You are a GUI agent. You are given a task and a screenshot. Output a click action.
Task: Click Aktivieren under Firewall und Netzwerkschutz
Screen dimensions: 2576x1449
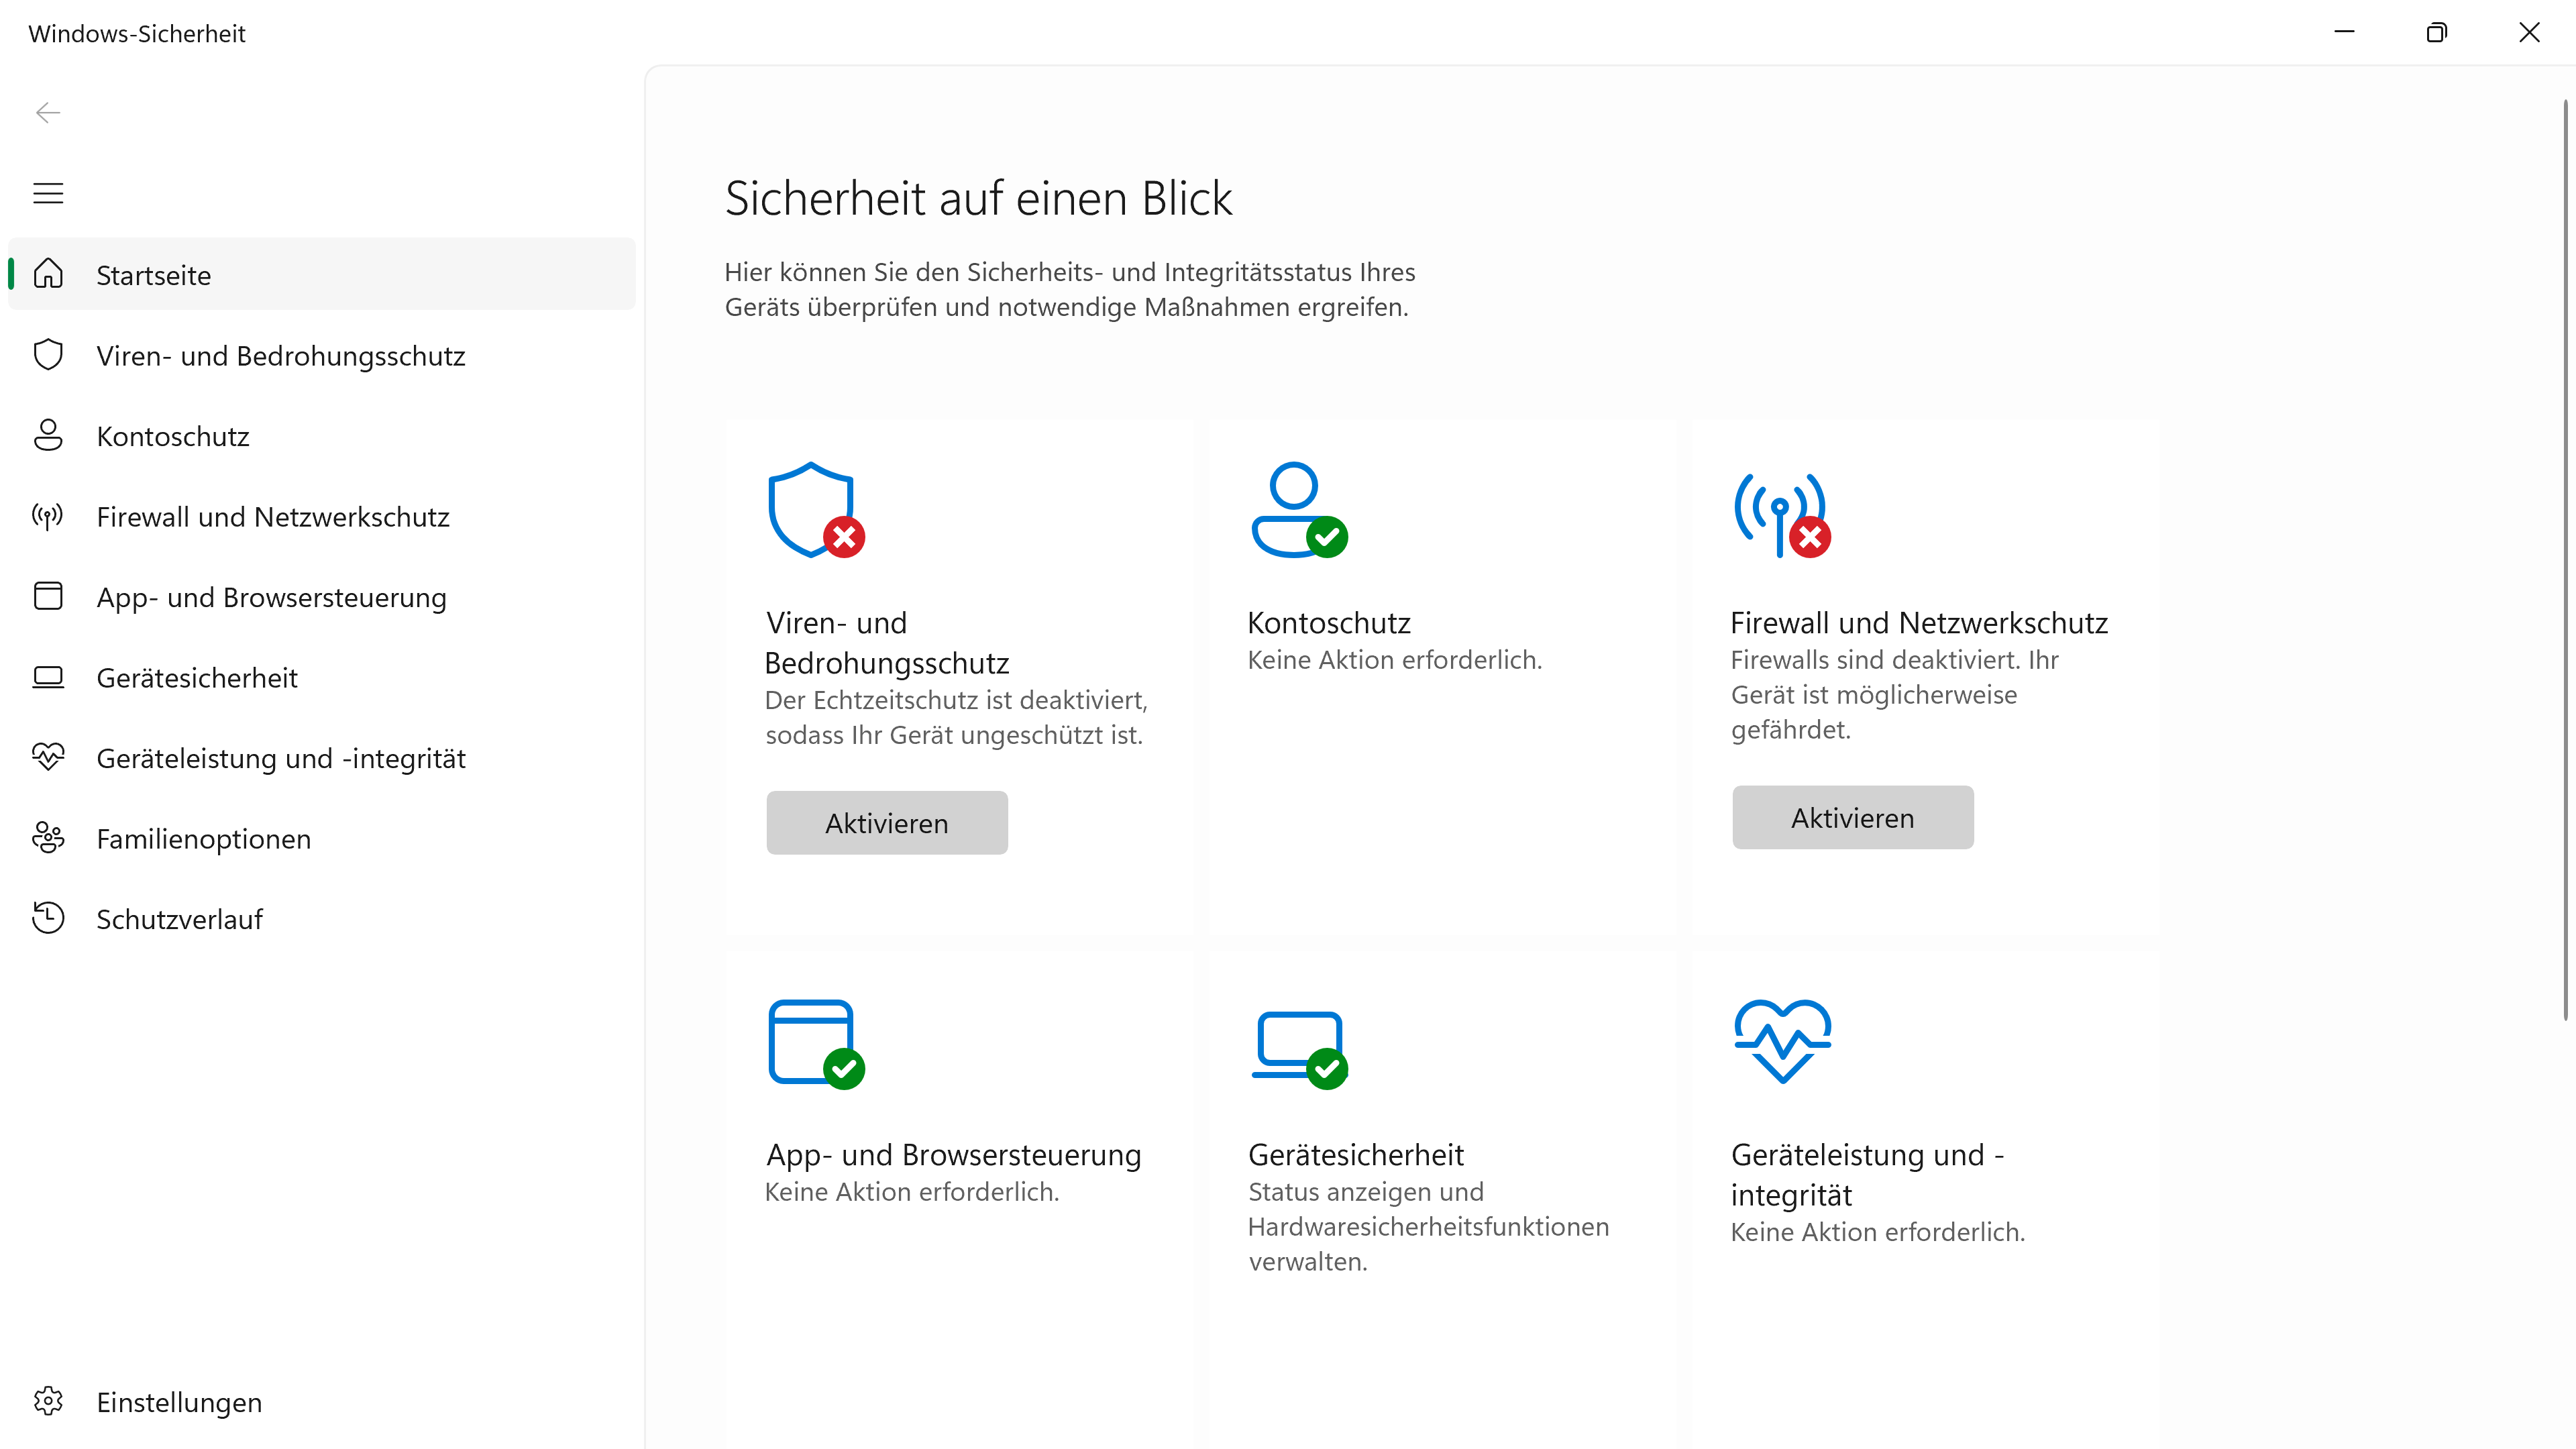click(x=1852, y=817)
